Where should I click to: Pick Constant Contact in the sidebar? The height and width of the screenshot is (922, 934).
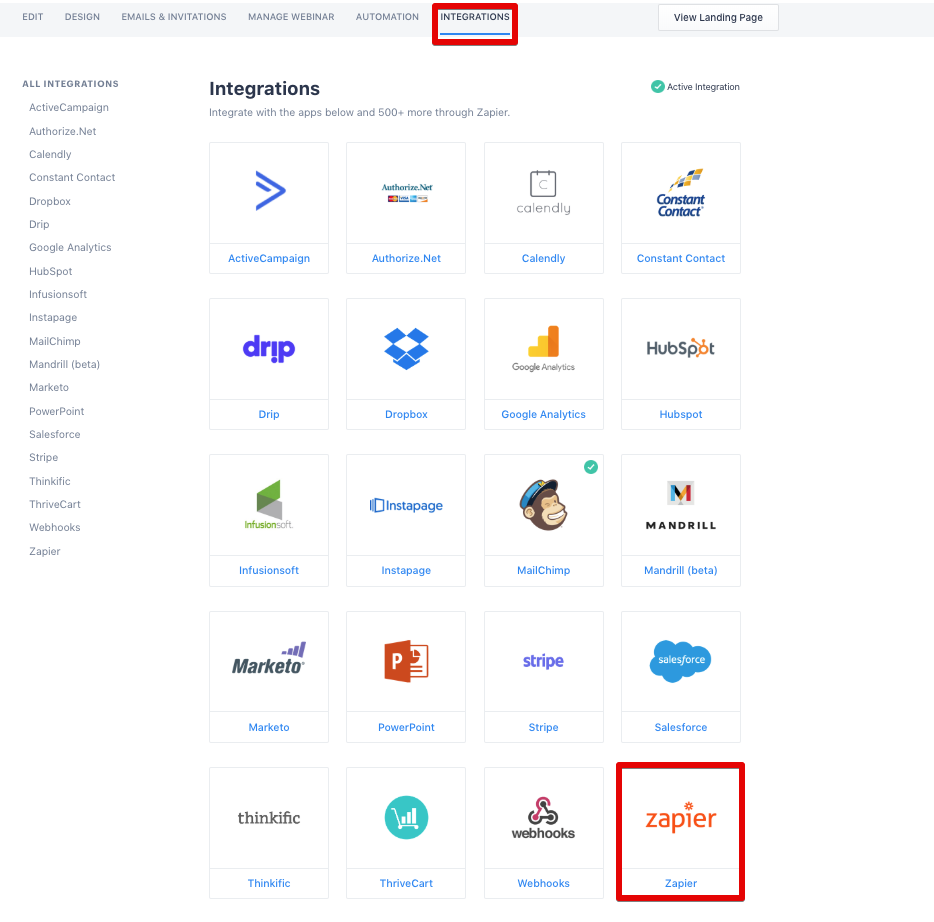tap(72, 177)
